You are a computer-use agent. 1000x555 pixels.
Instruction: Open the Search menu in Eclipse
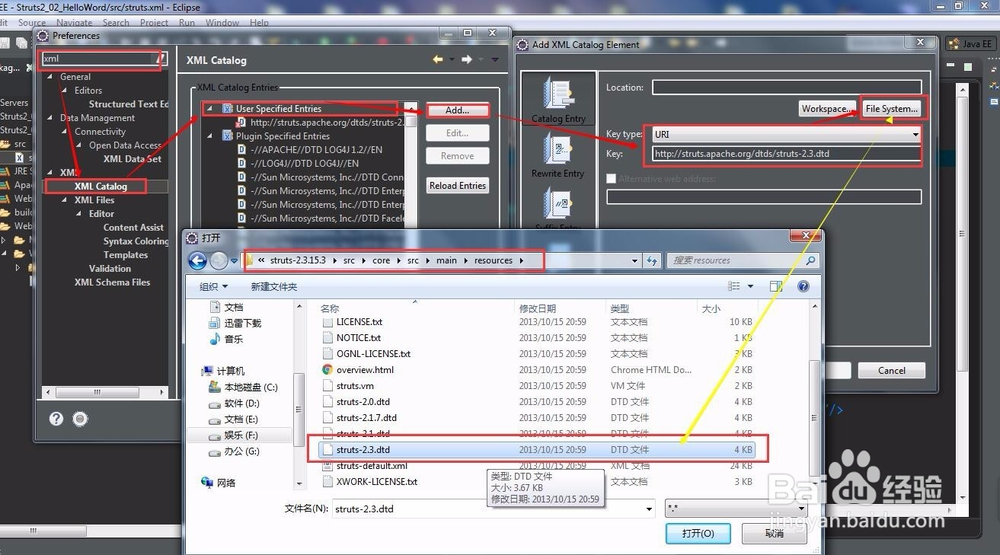(116, 22)
